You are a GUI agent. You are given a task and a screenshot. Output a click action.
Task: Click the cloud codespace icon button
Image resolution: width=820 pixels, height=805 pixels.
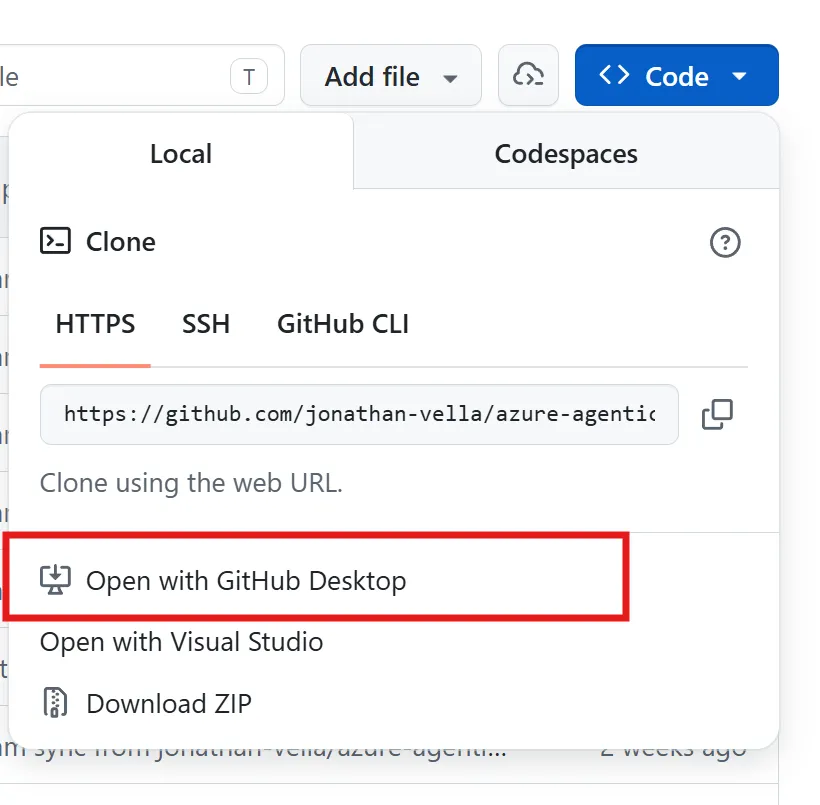point(528,75)
